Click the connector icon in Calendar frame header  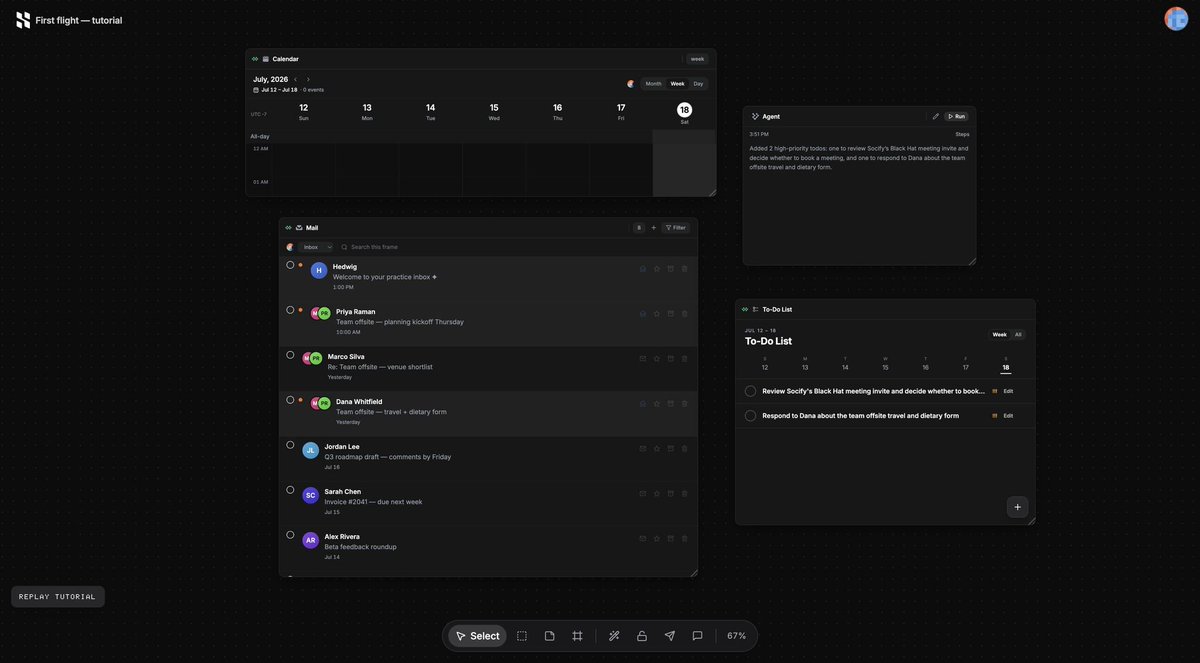tap(255, 59)
